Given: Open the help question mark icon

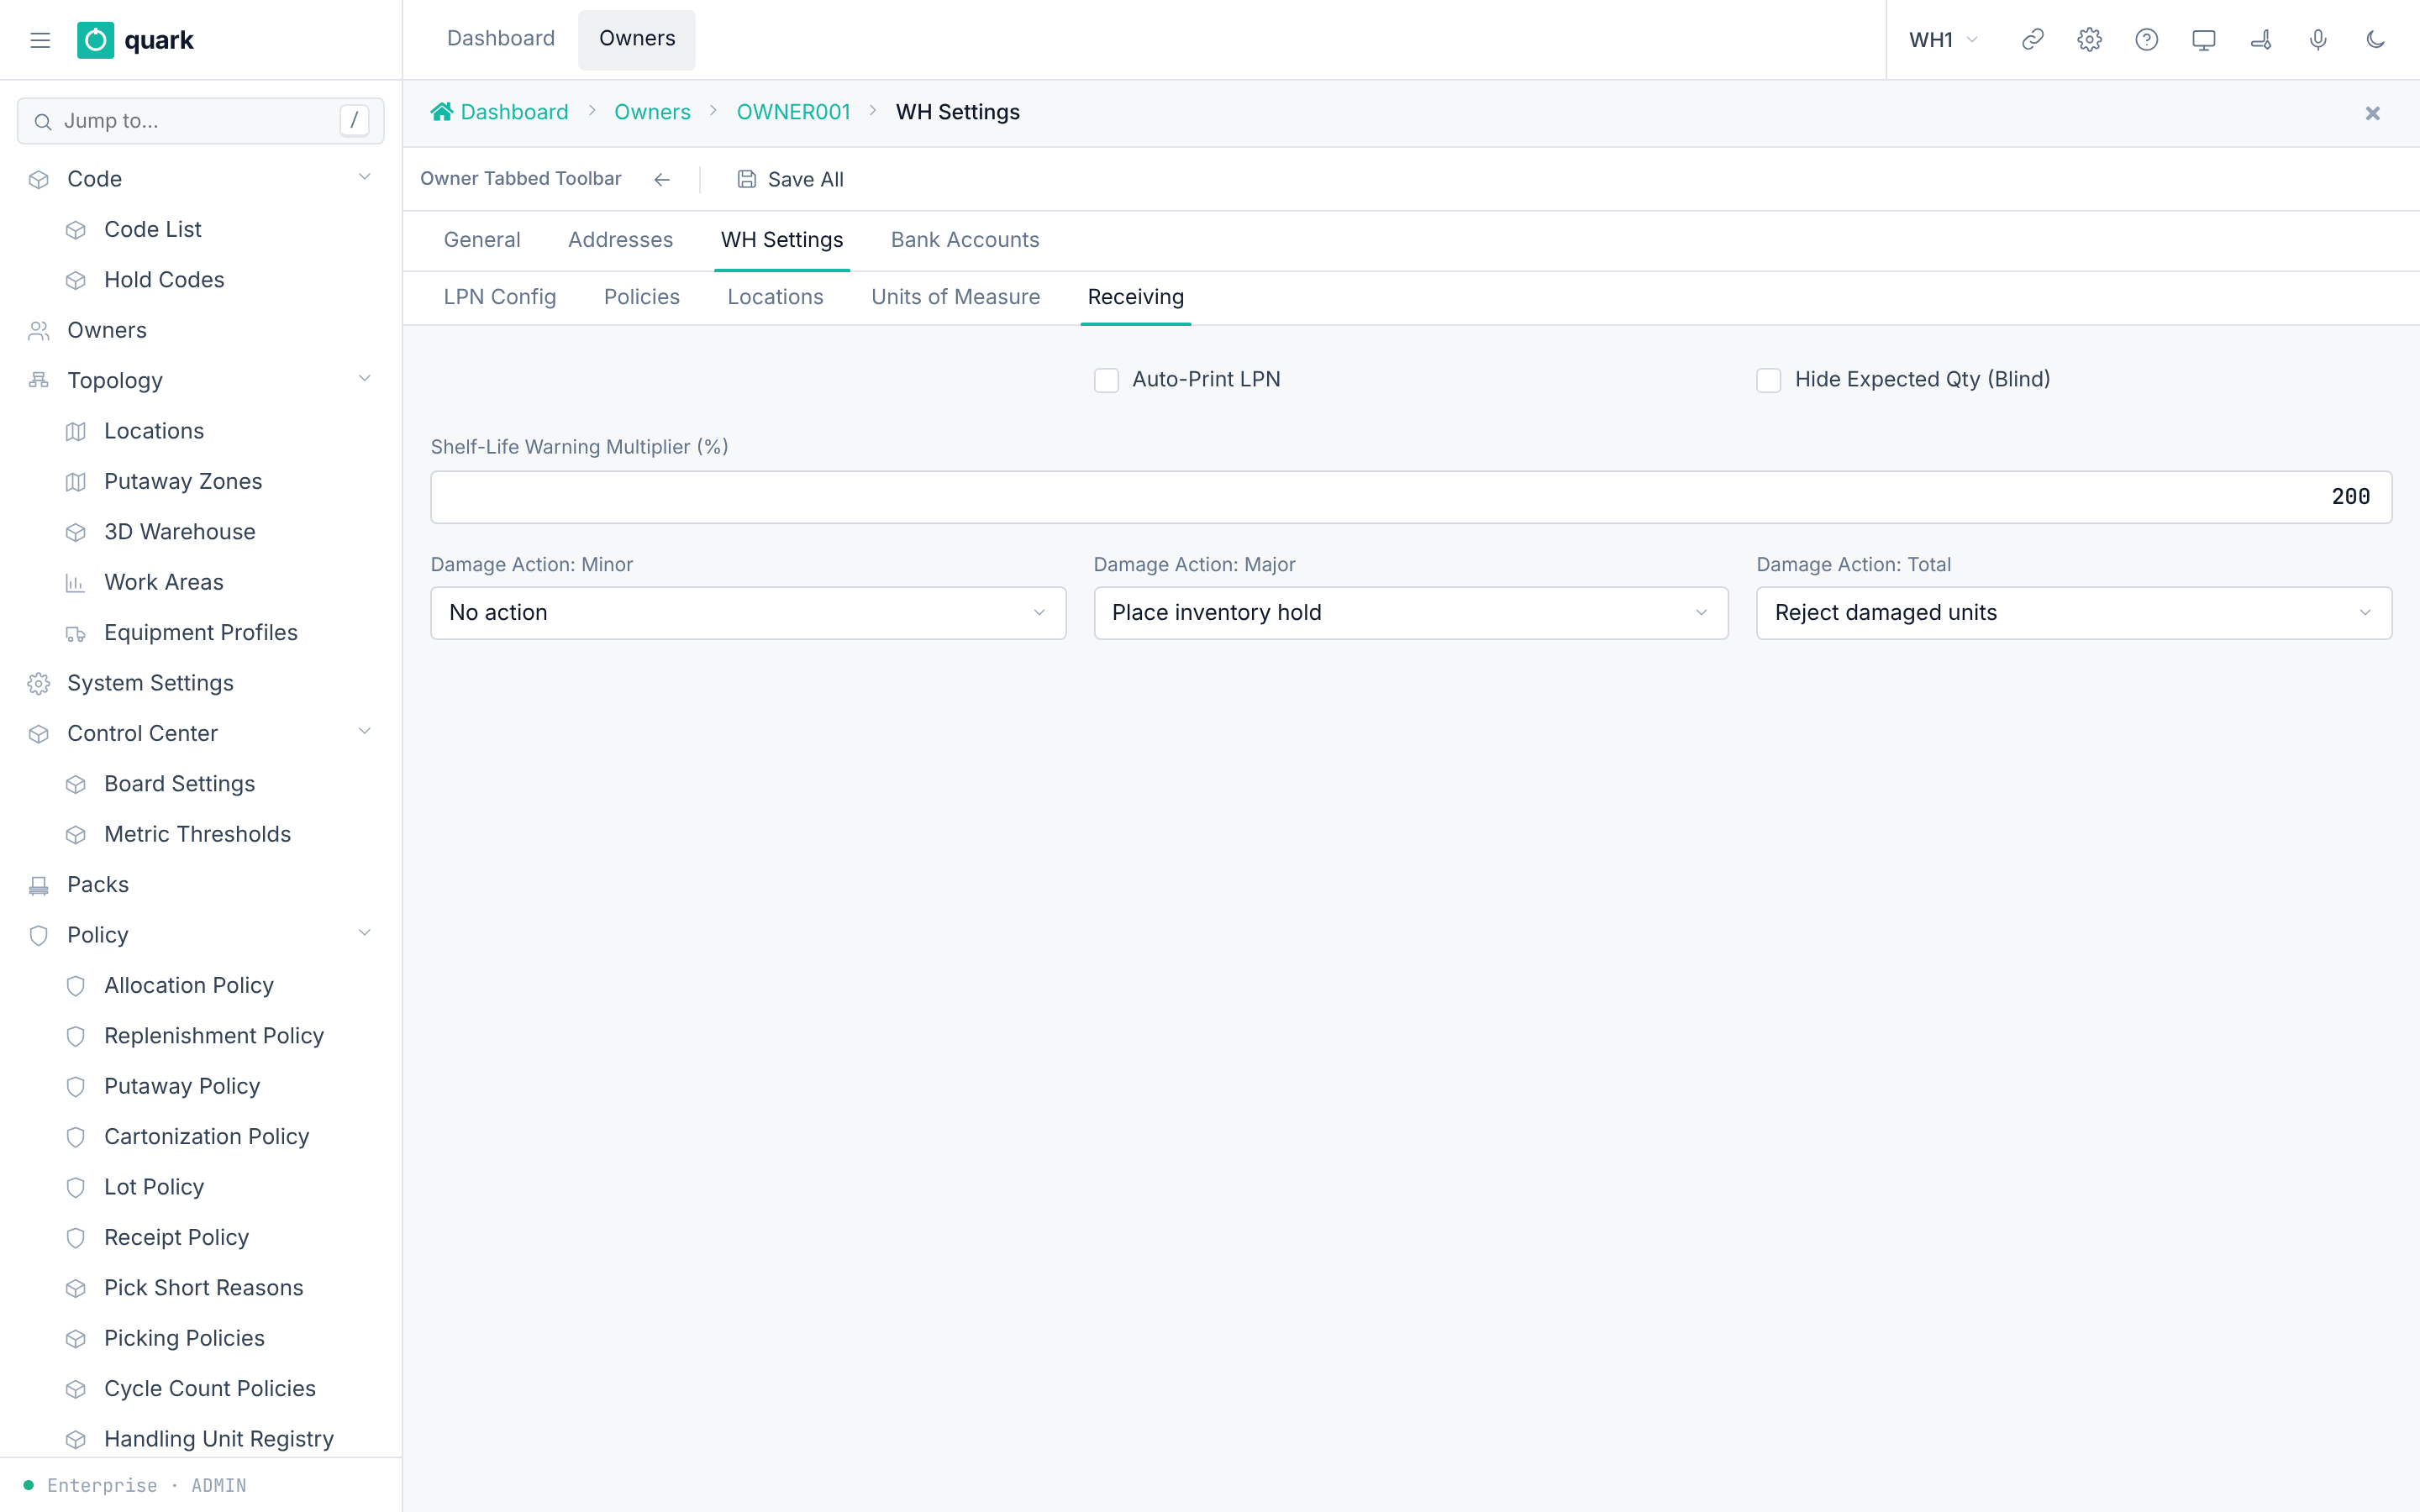Looking at the screenshot, I should coord(2146,40).
